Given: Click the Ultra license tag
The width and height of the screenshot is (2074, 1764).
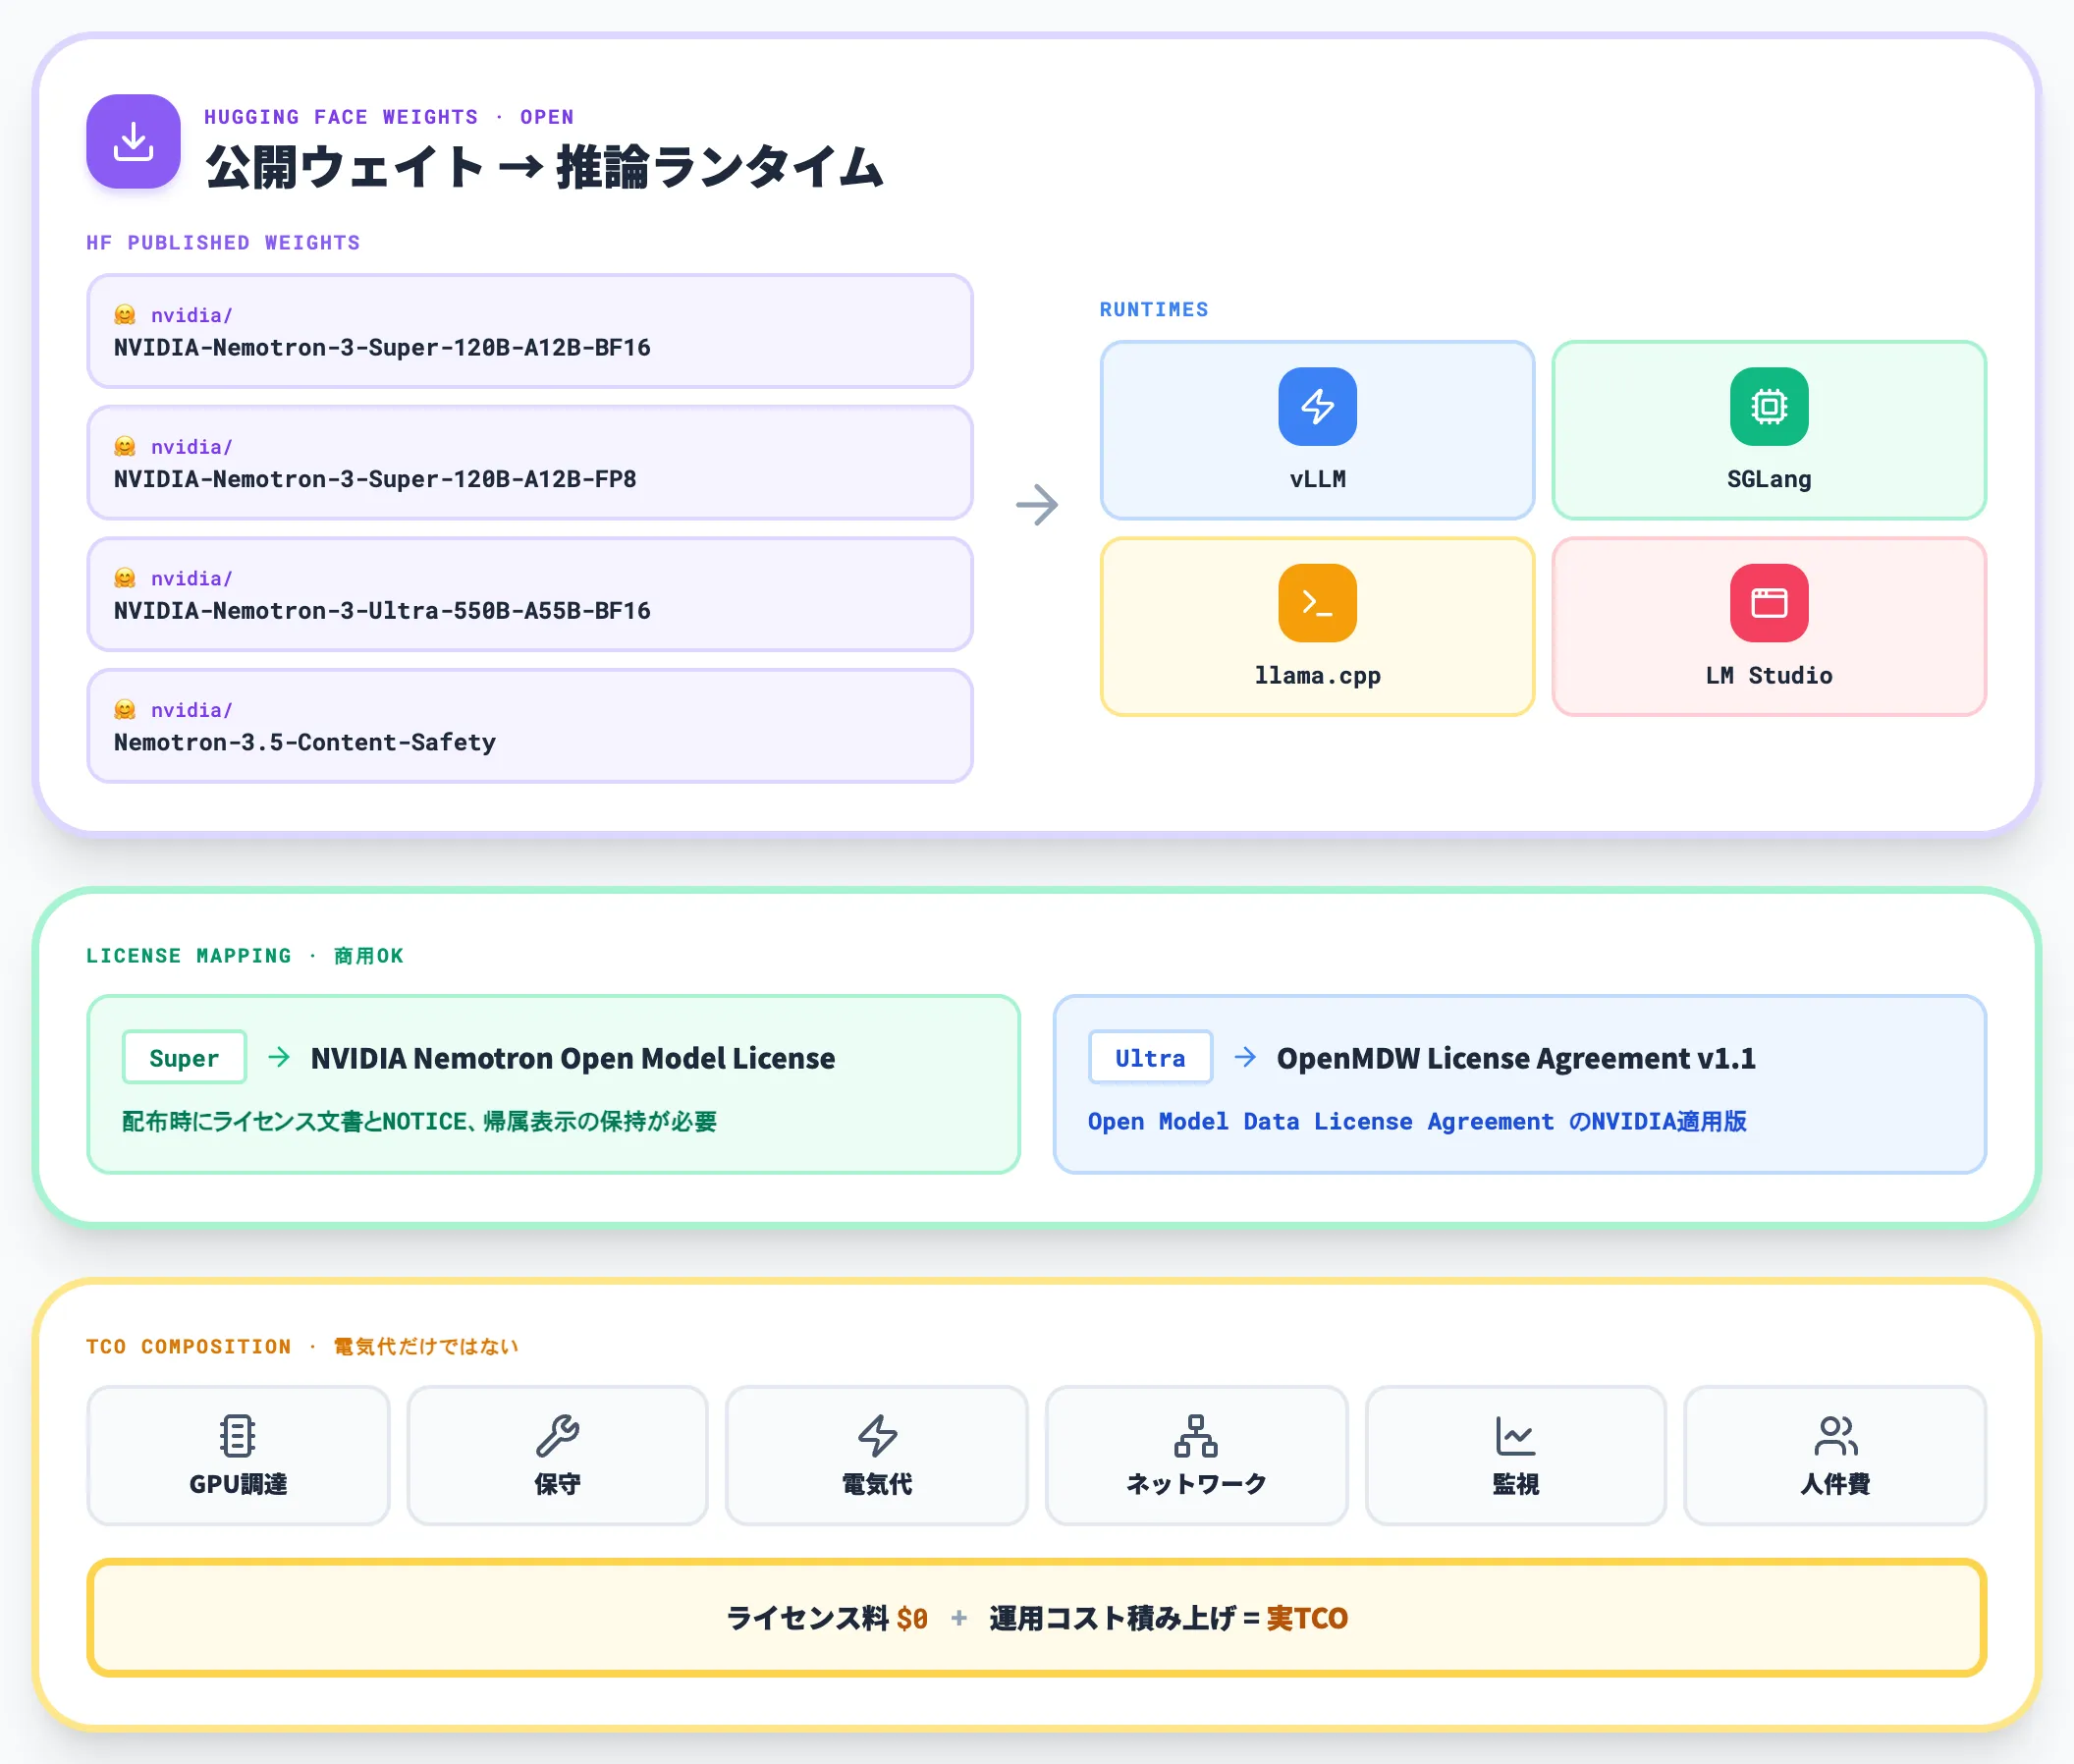Looking at the screenshot, I should [1150, 1057].
